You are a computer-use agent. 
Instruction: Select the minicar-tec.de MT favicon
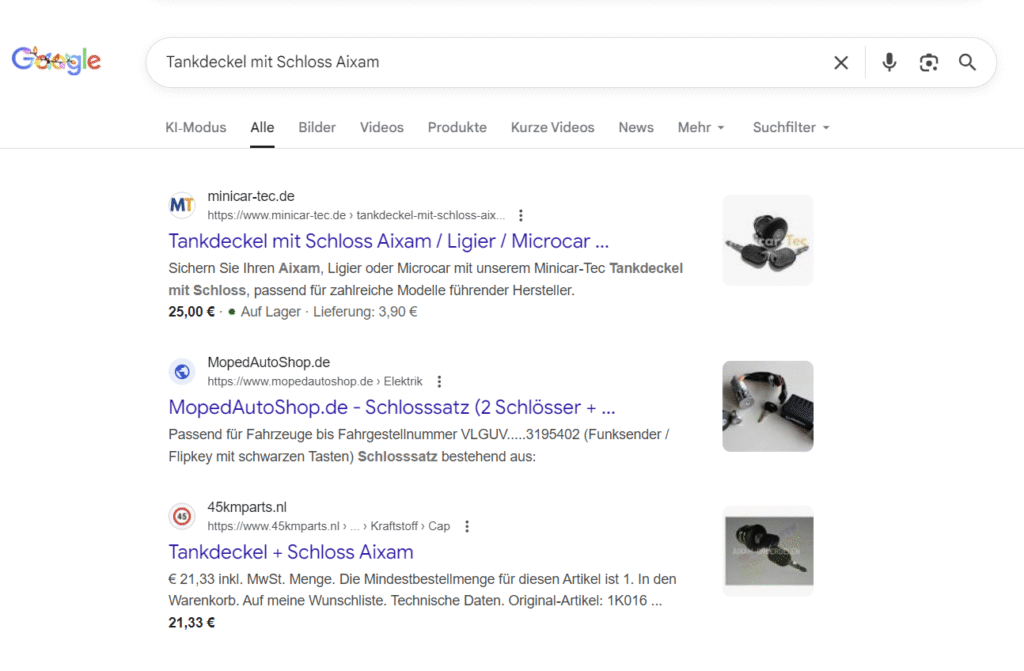(181, 205)
